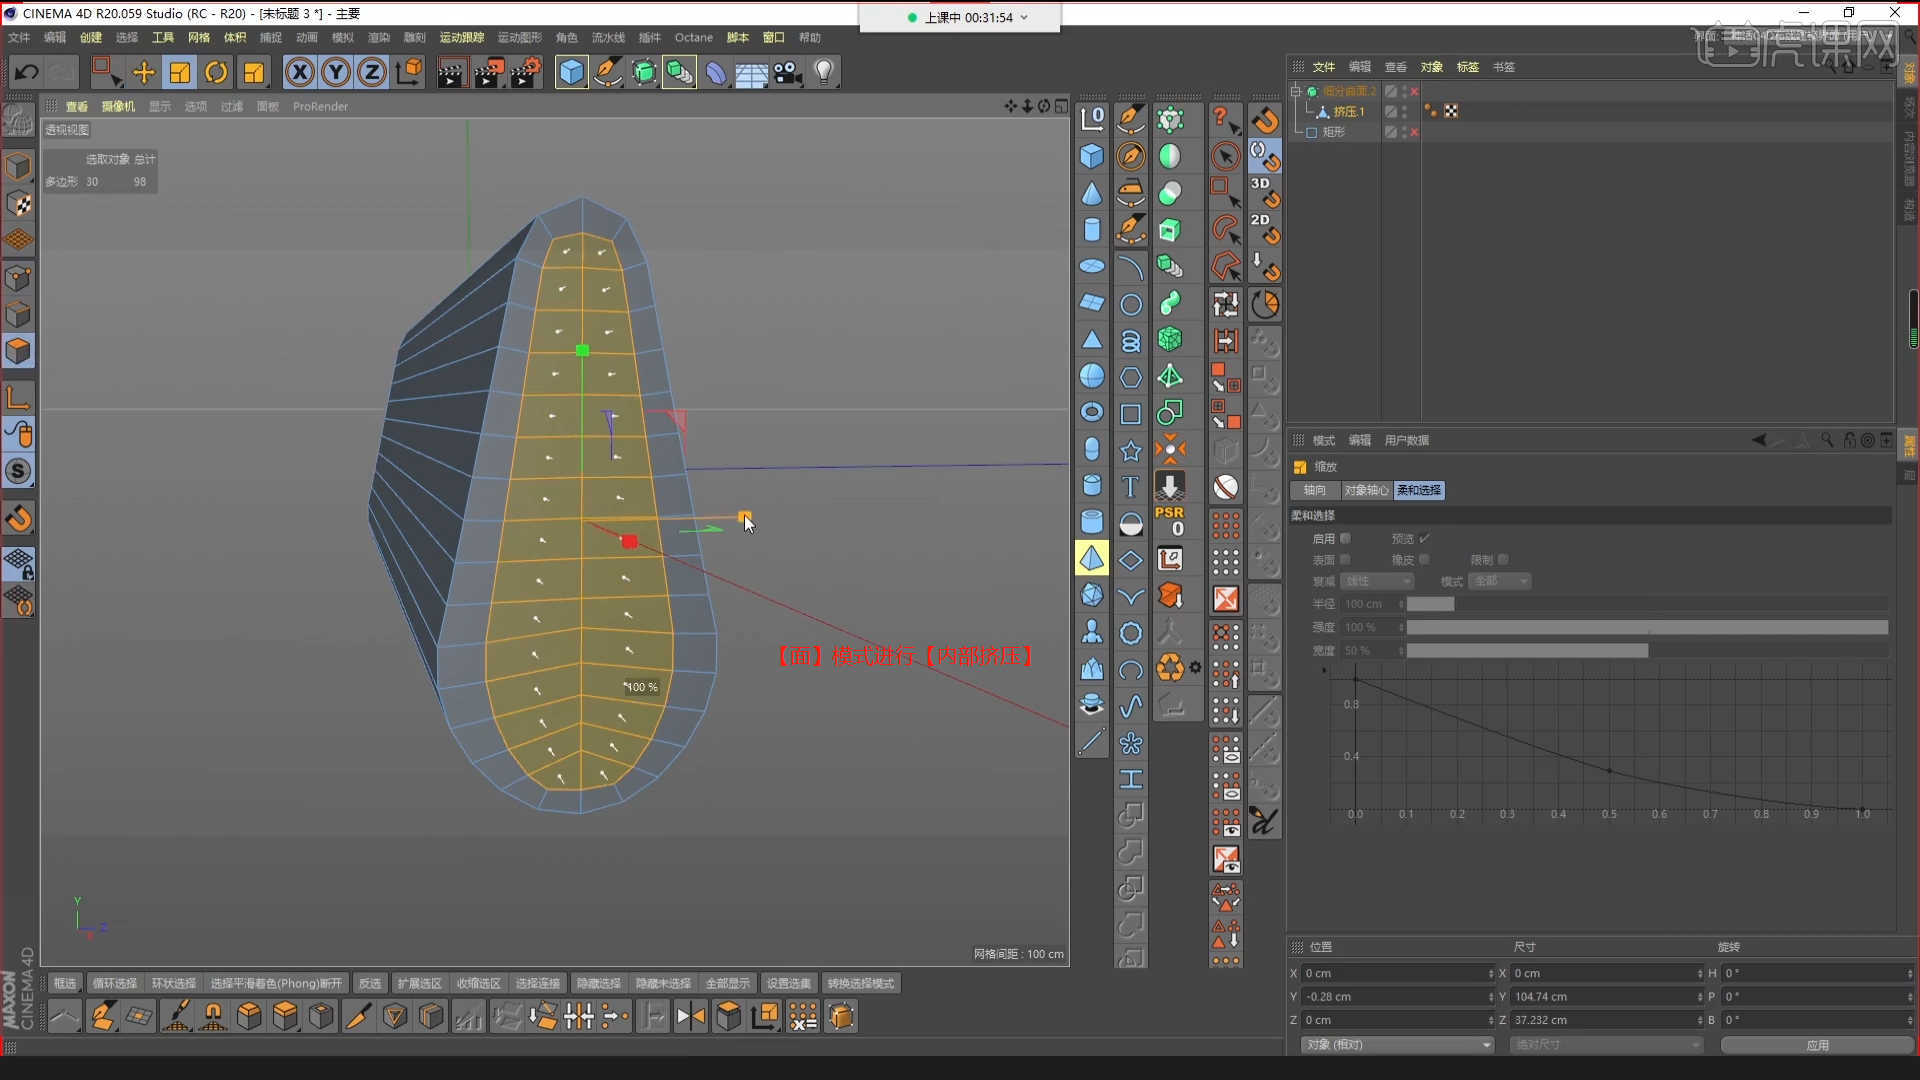The height and width of the screenshot is (1080, 1920).
Task: Click the star spline icon
Action: tap(1130, 450)
